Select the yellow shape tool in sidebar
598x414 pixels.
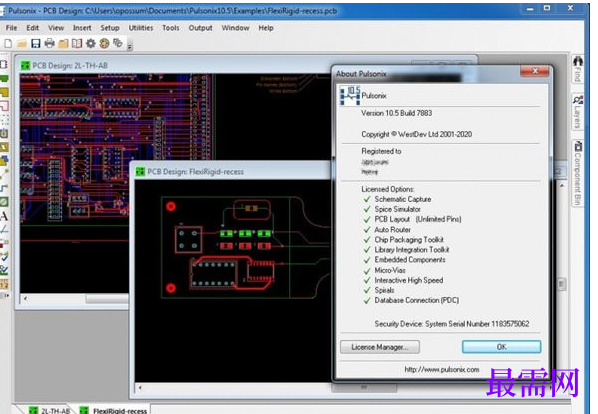[4, 92]
